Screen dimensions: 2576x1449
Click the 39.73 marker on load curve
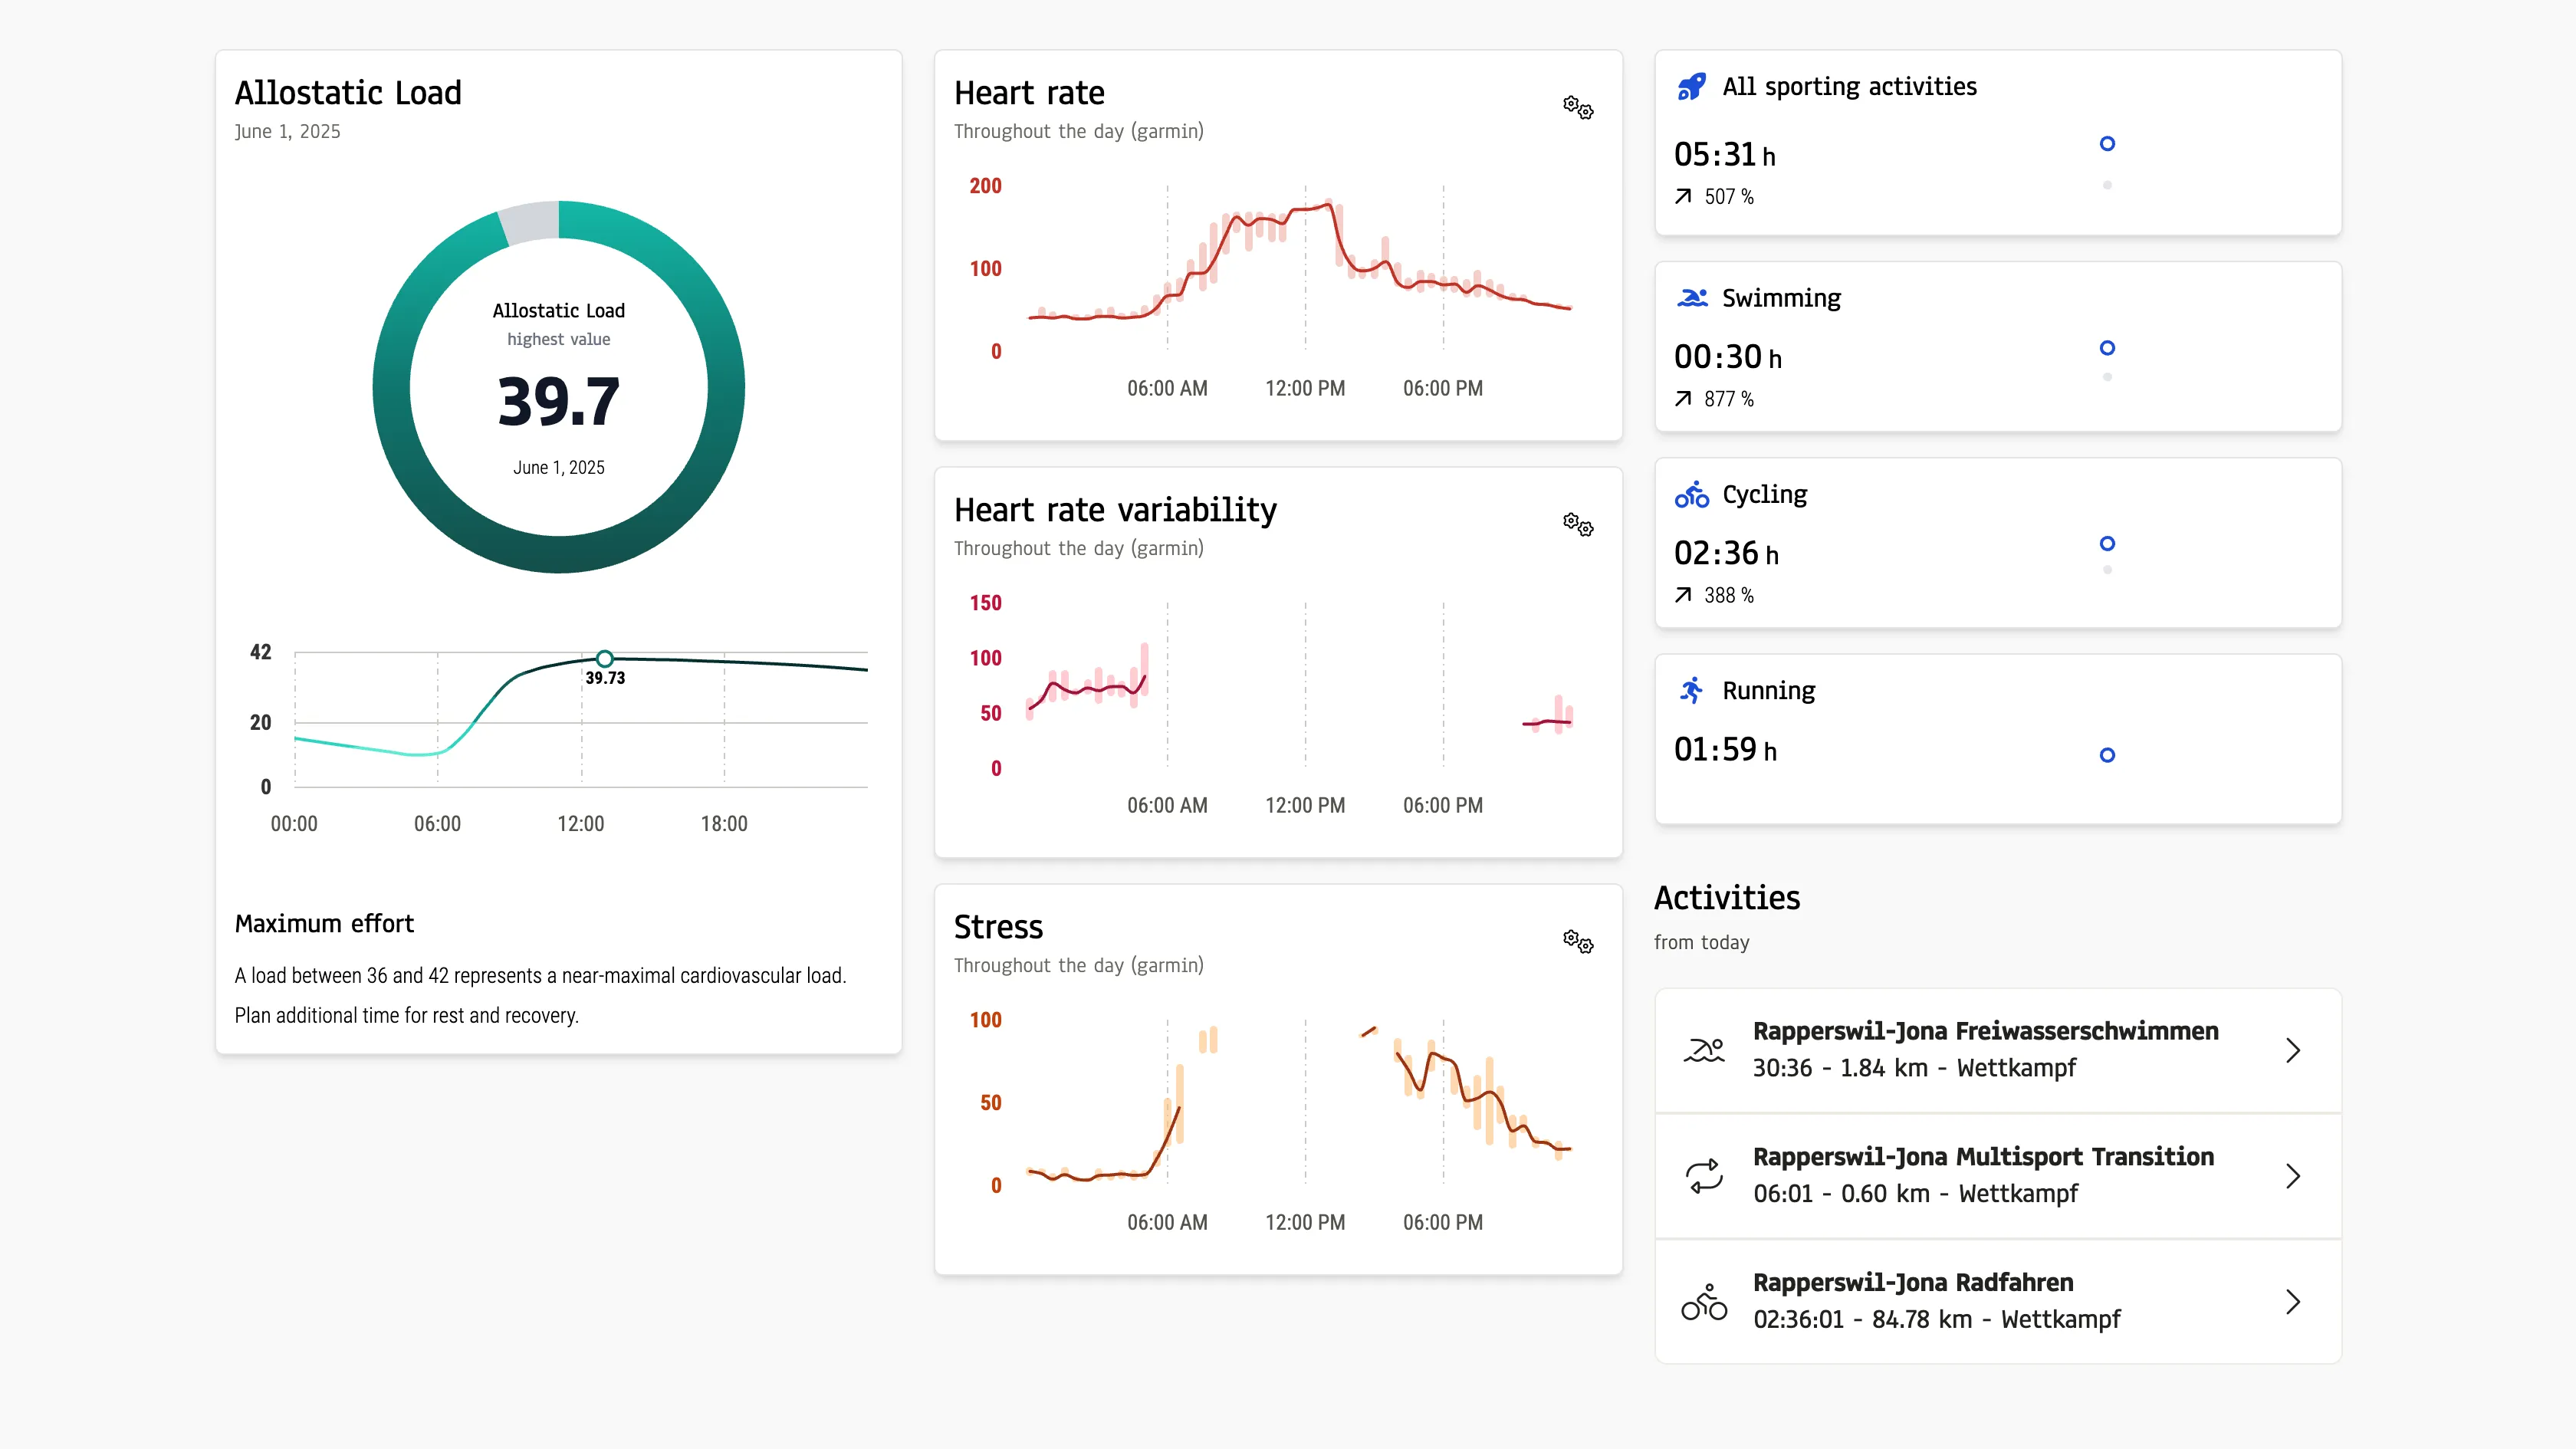604,659
